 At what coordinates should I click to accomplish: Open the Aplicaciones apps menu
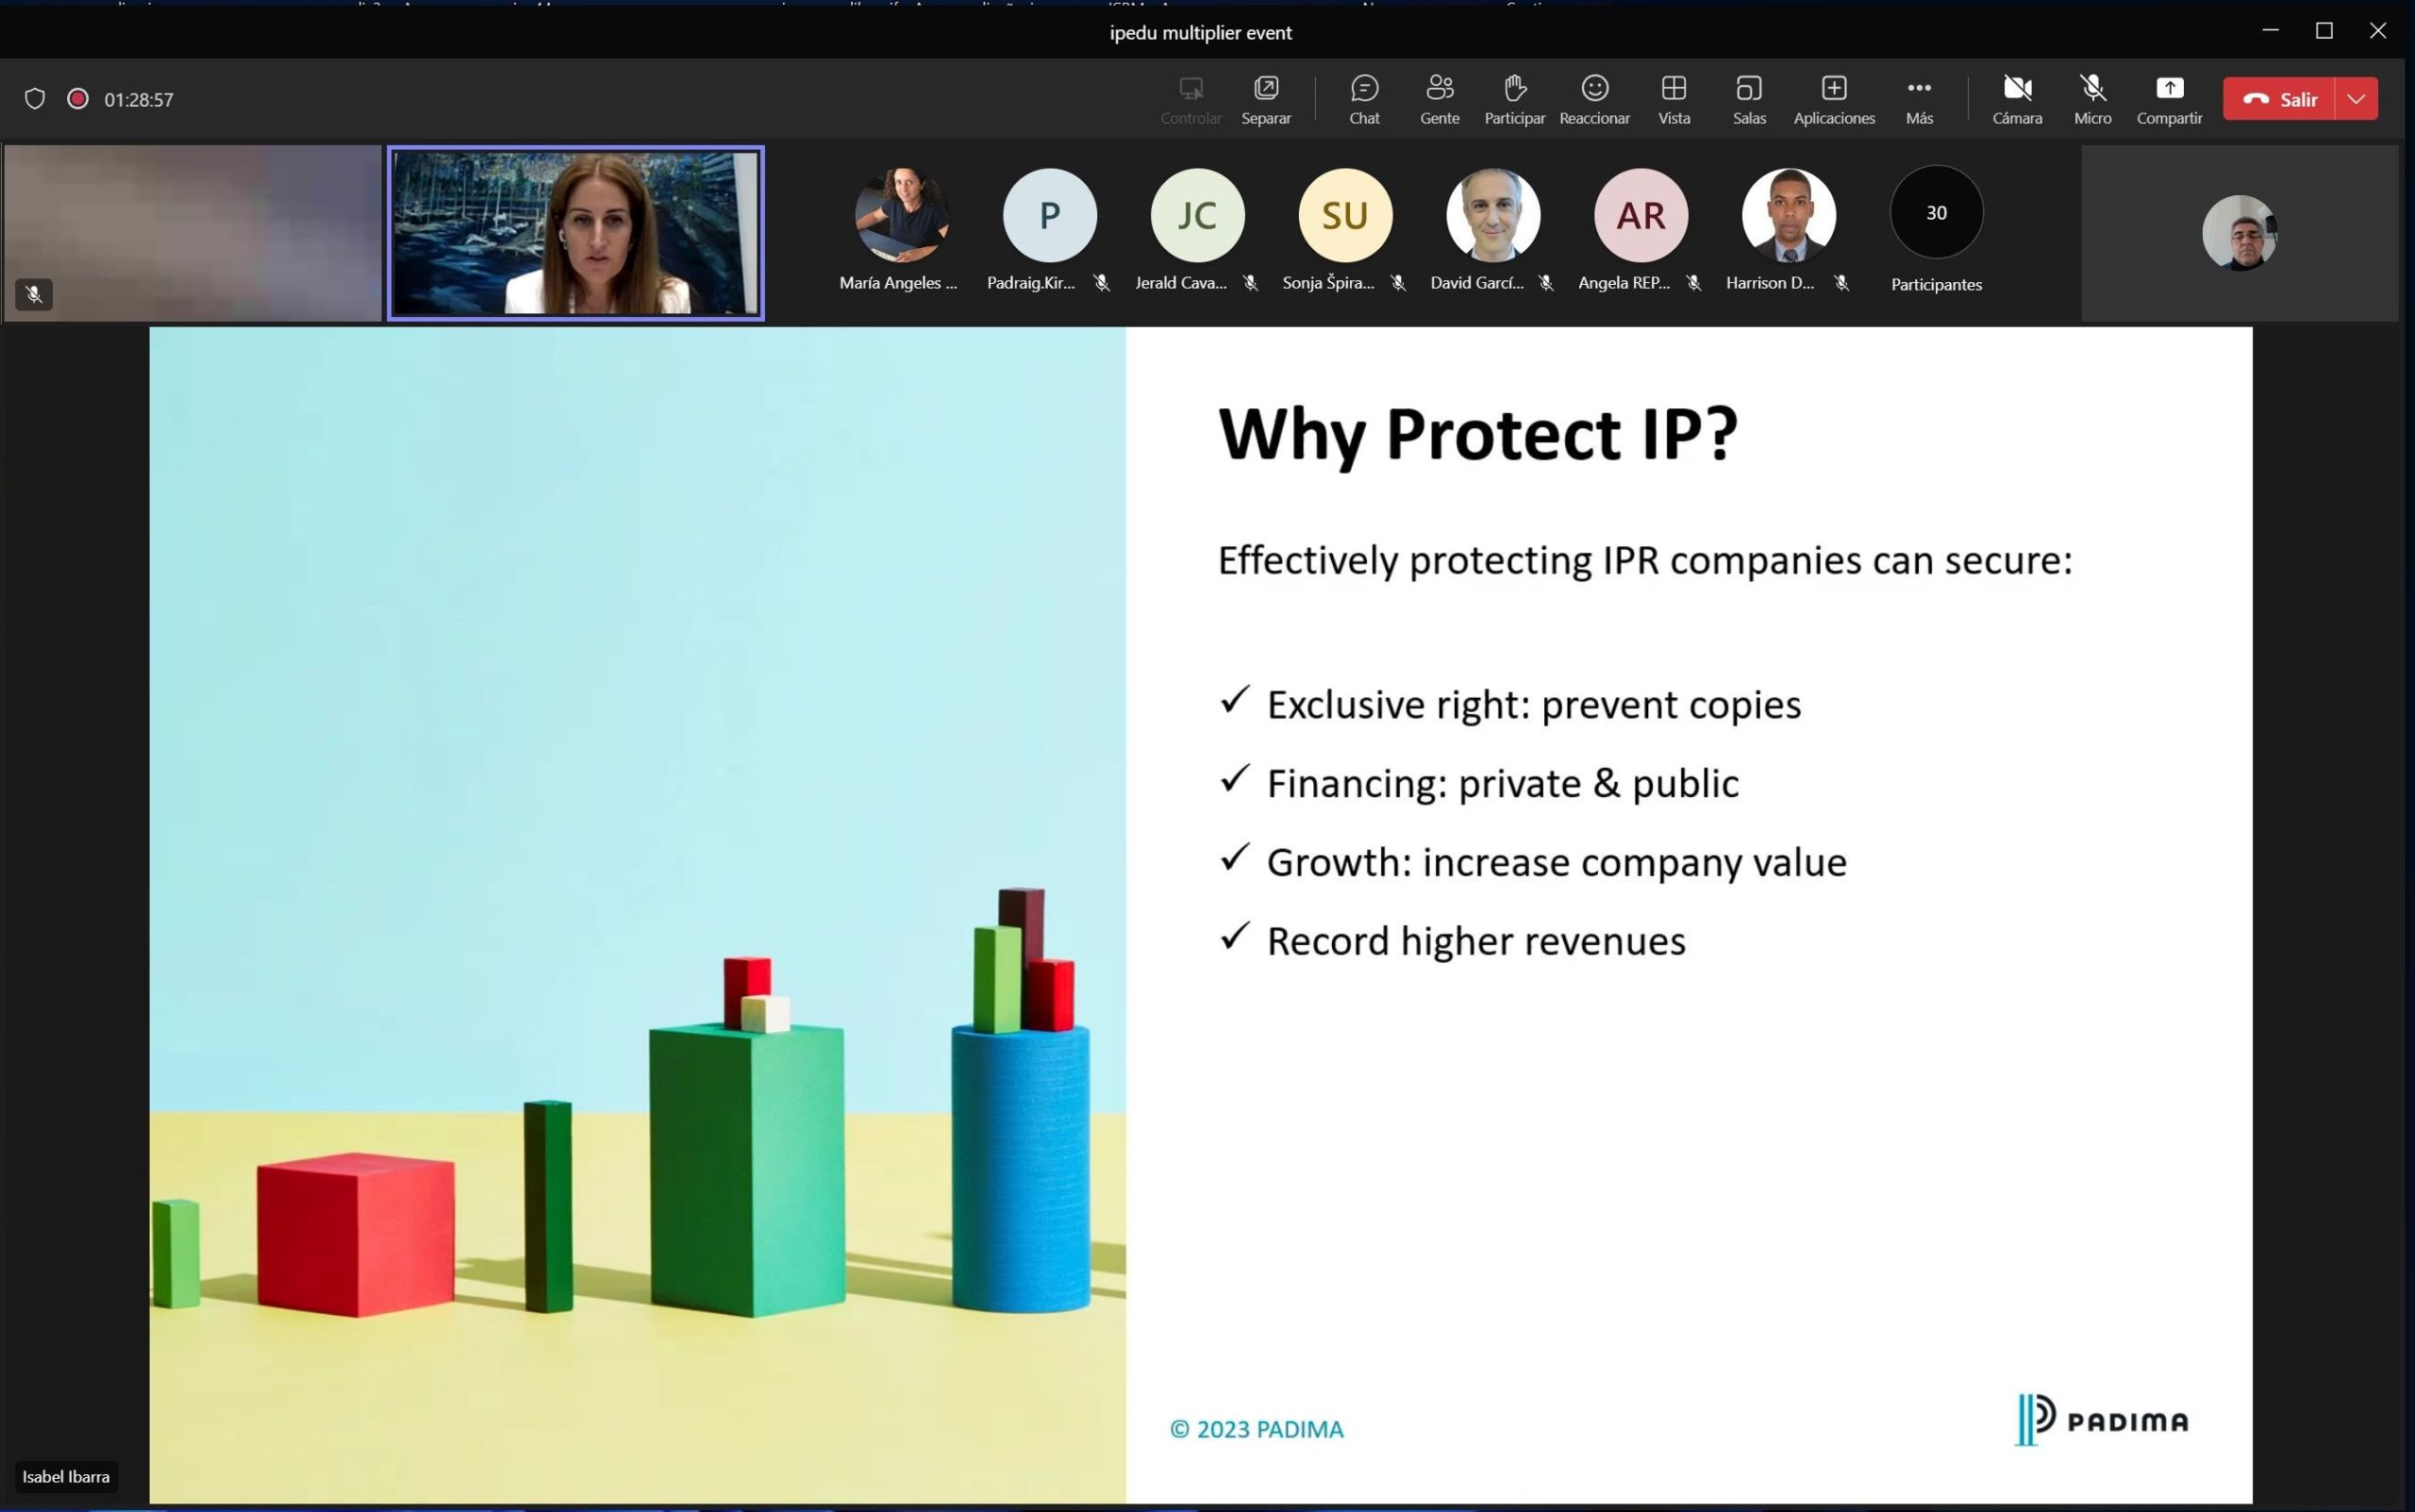click(x=1833, y=98)
